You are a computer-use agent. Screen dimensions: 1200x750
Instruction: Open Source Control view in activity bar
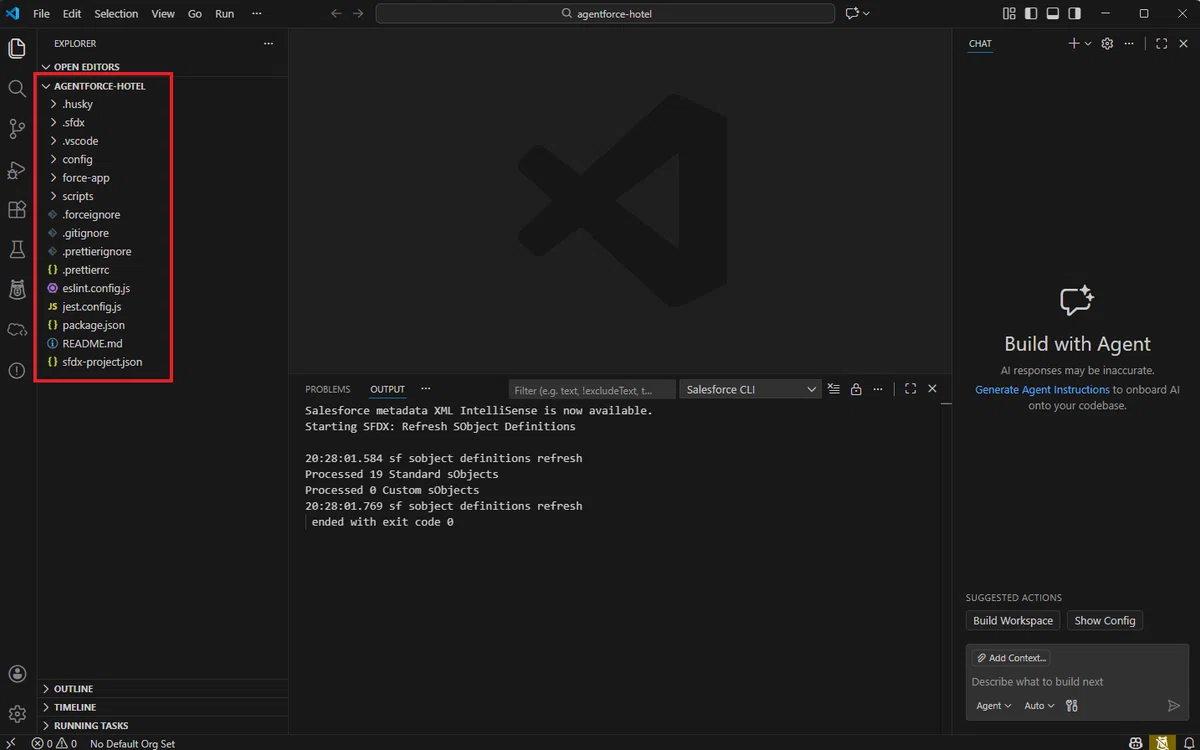click(x=17, y=129)
